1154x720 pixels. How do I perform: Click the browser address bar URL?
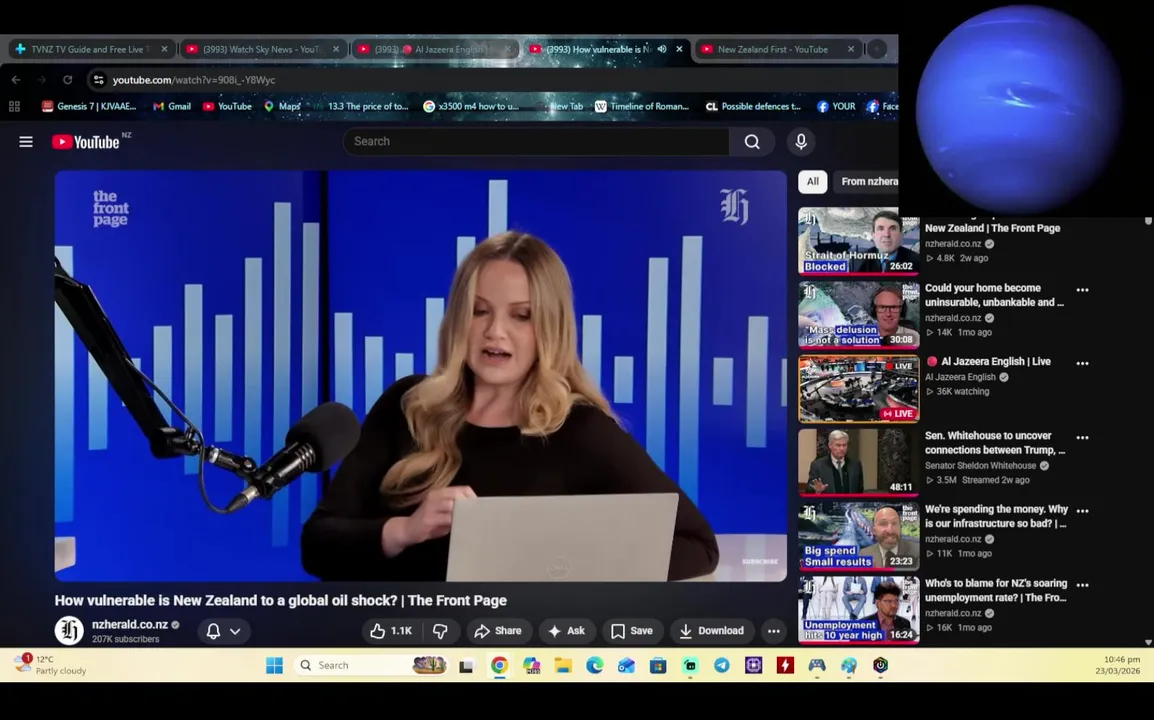pos(194,80)
